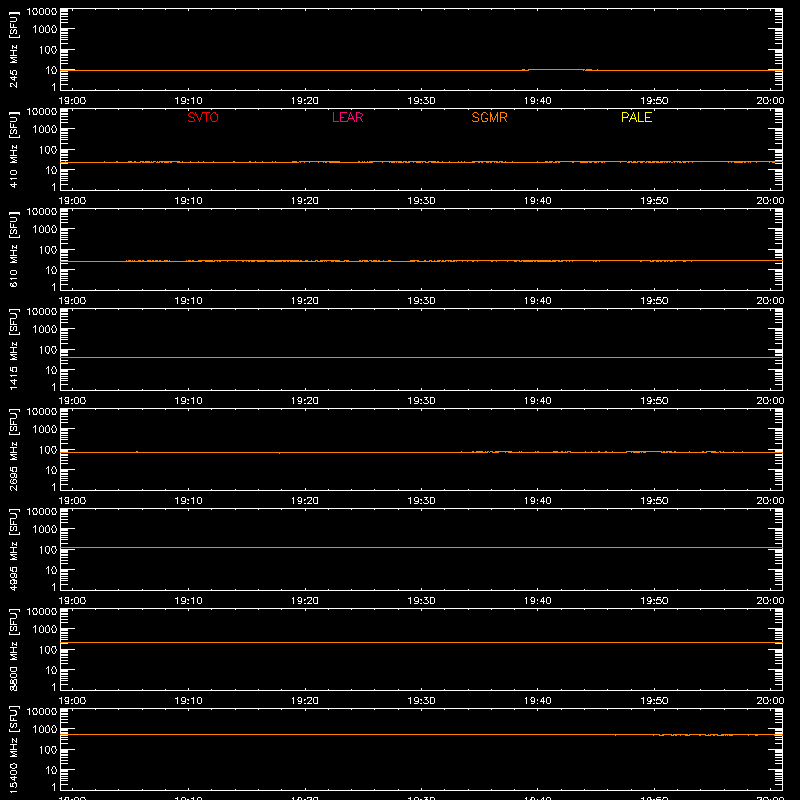The height and width of the screenshot is (800, 800).
Task: Click the 19:40 time label under the 245 MHz plot
Action: pos(537,101)
